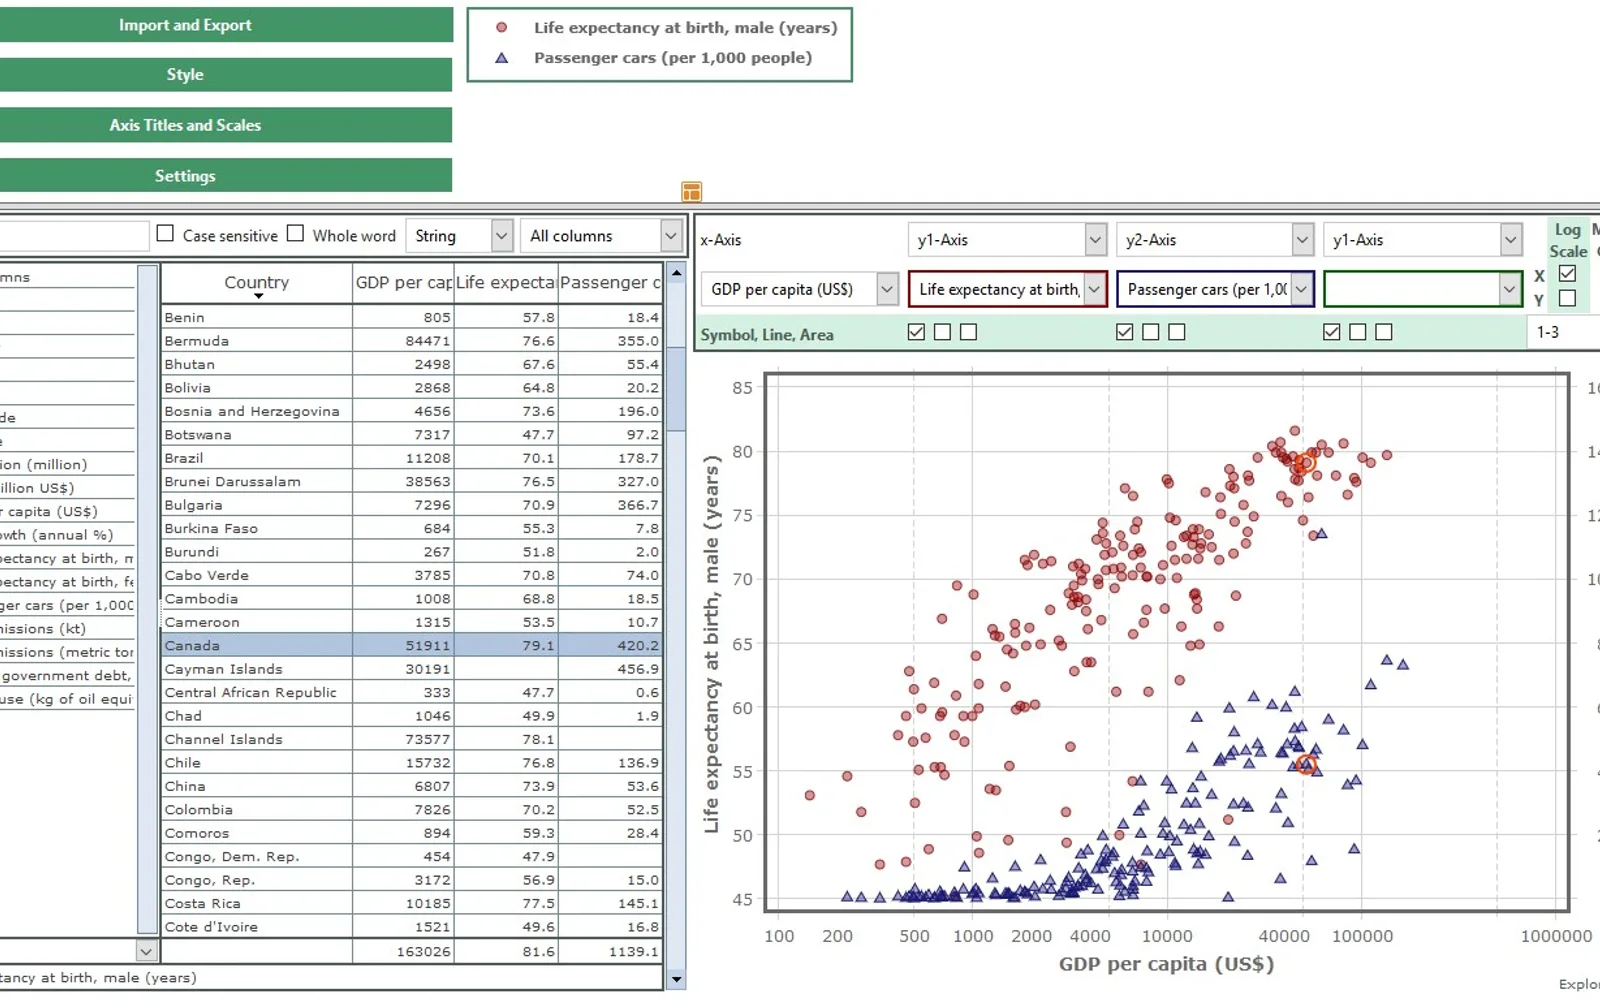Select the Brazil row

click(412, 458)
